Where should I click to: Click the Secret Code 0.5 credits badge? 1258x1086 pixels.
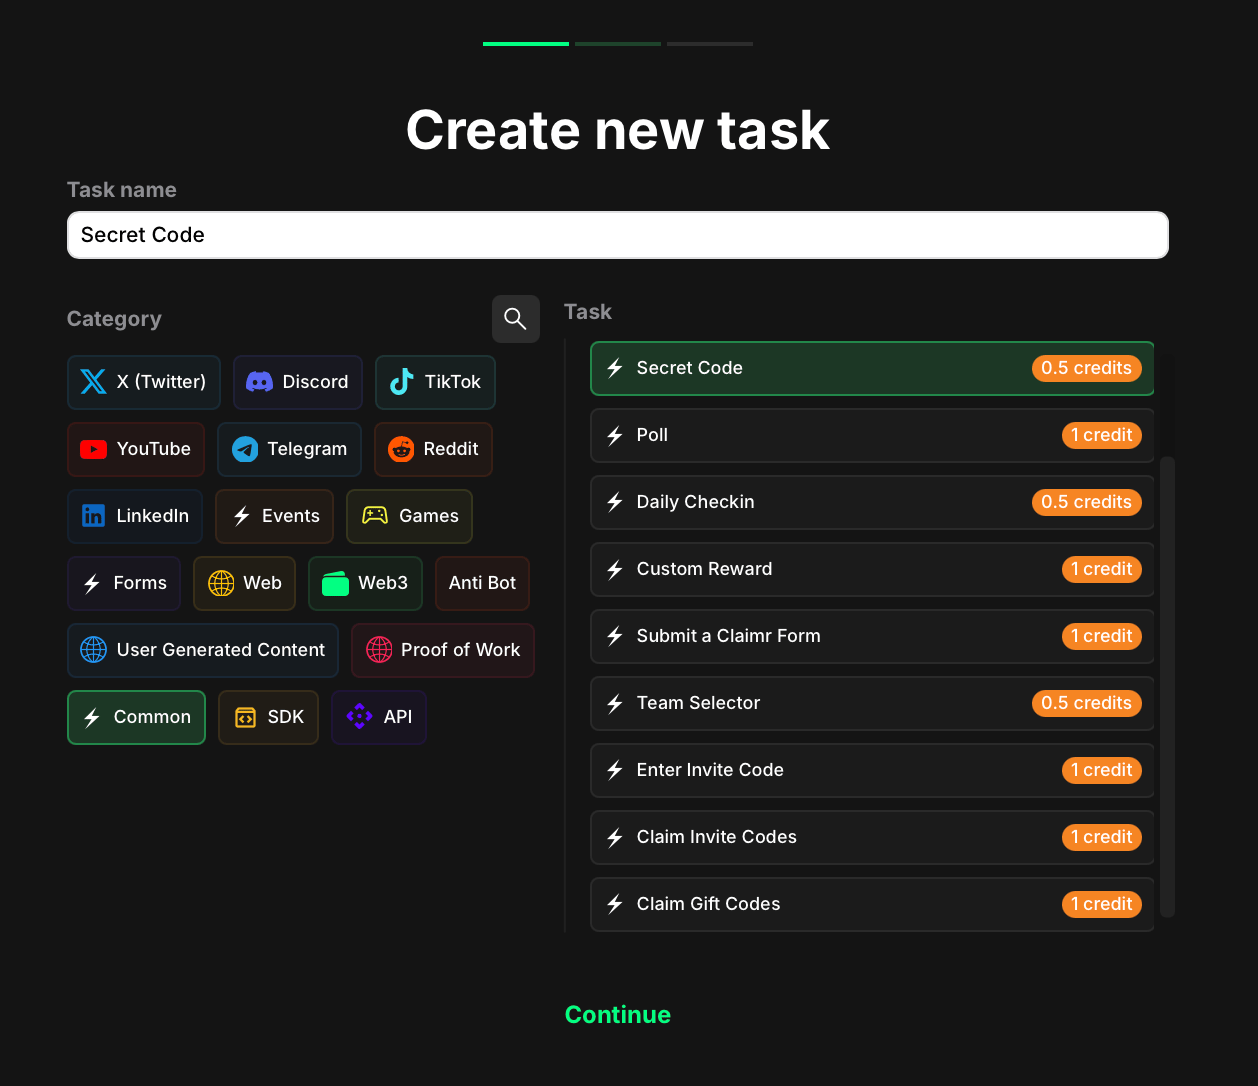[1087, 368]
